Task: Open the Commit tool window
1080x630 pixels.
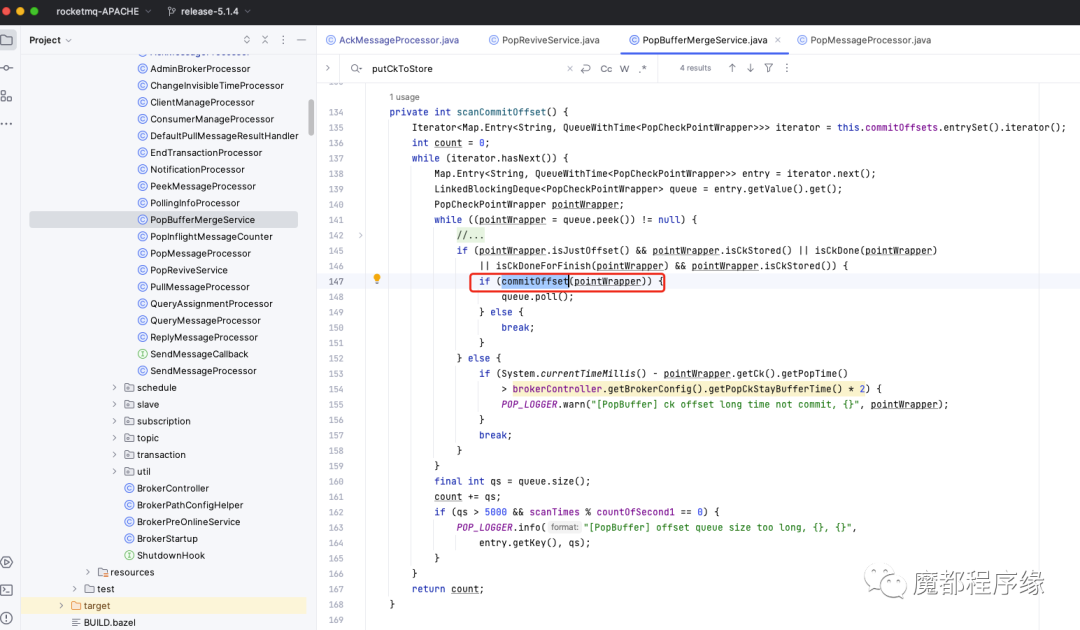Action: pyautogui.click(x=7, y=67)
